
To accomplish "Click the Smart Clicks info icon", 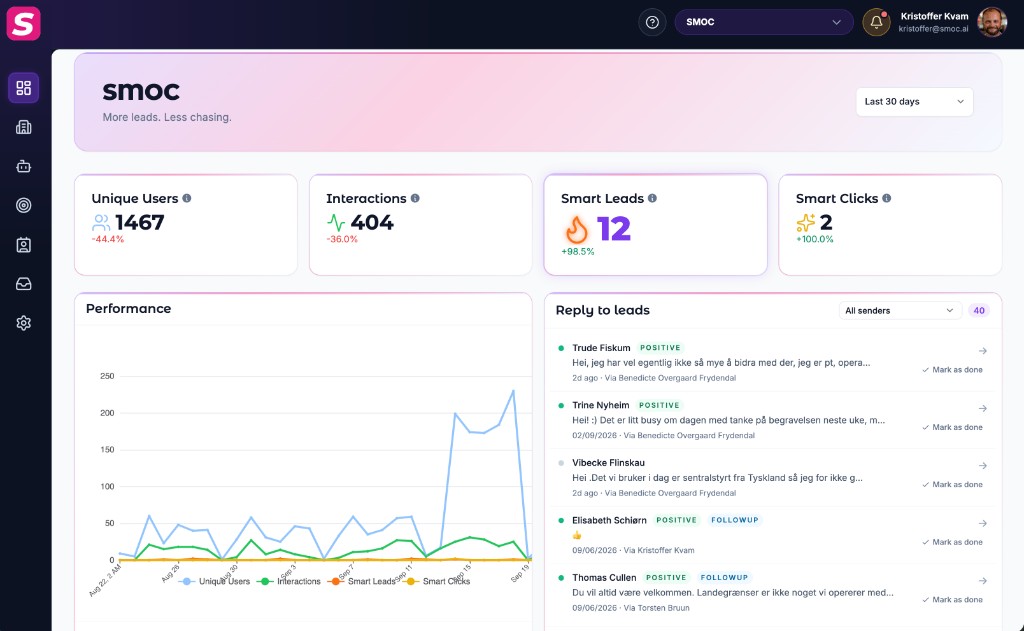I will tap(886, 198).
